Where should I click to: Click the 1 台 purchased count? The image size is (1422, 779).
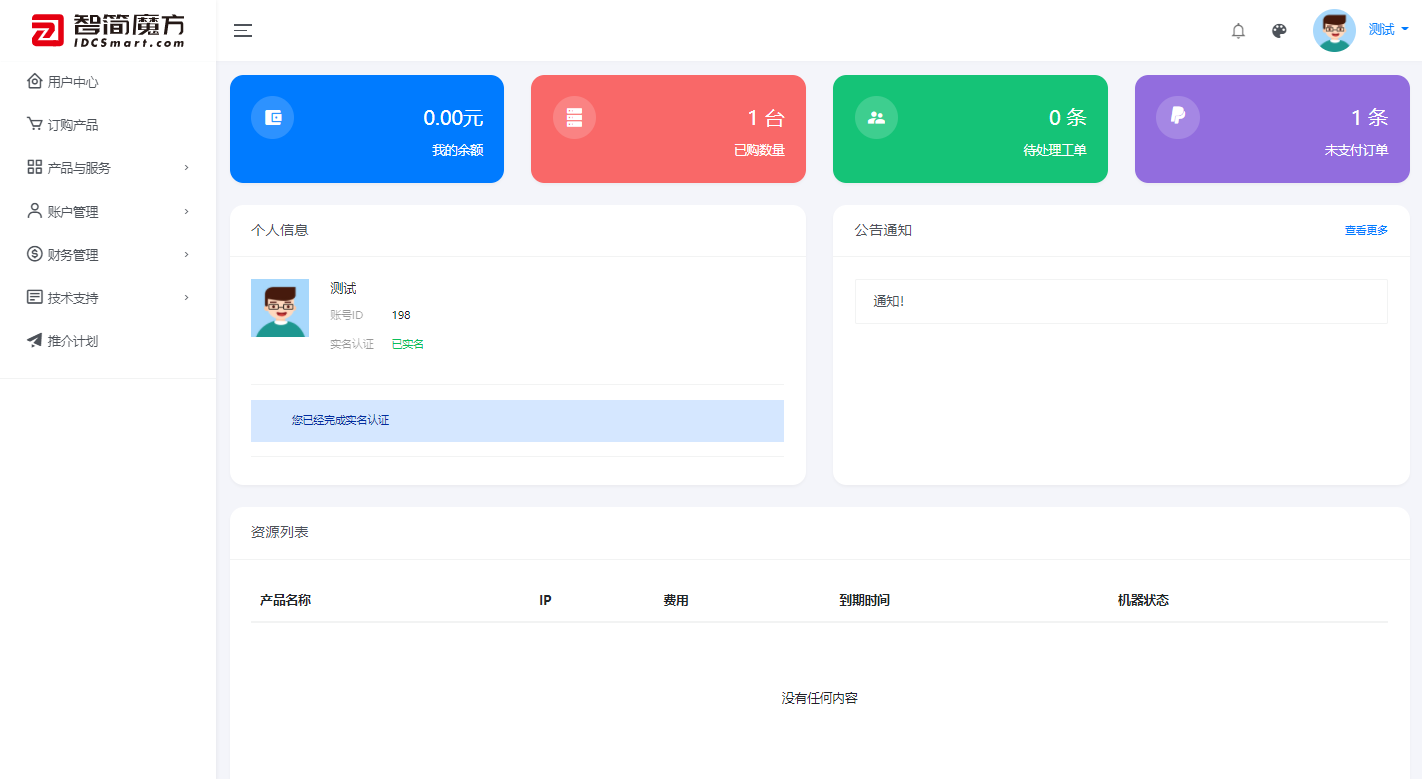[766, 118]
